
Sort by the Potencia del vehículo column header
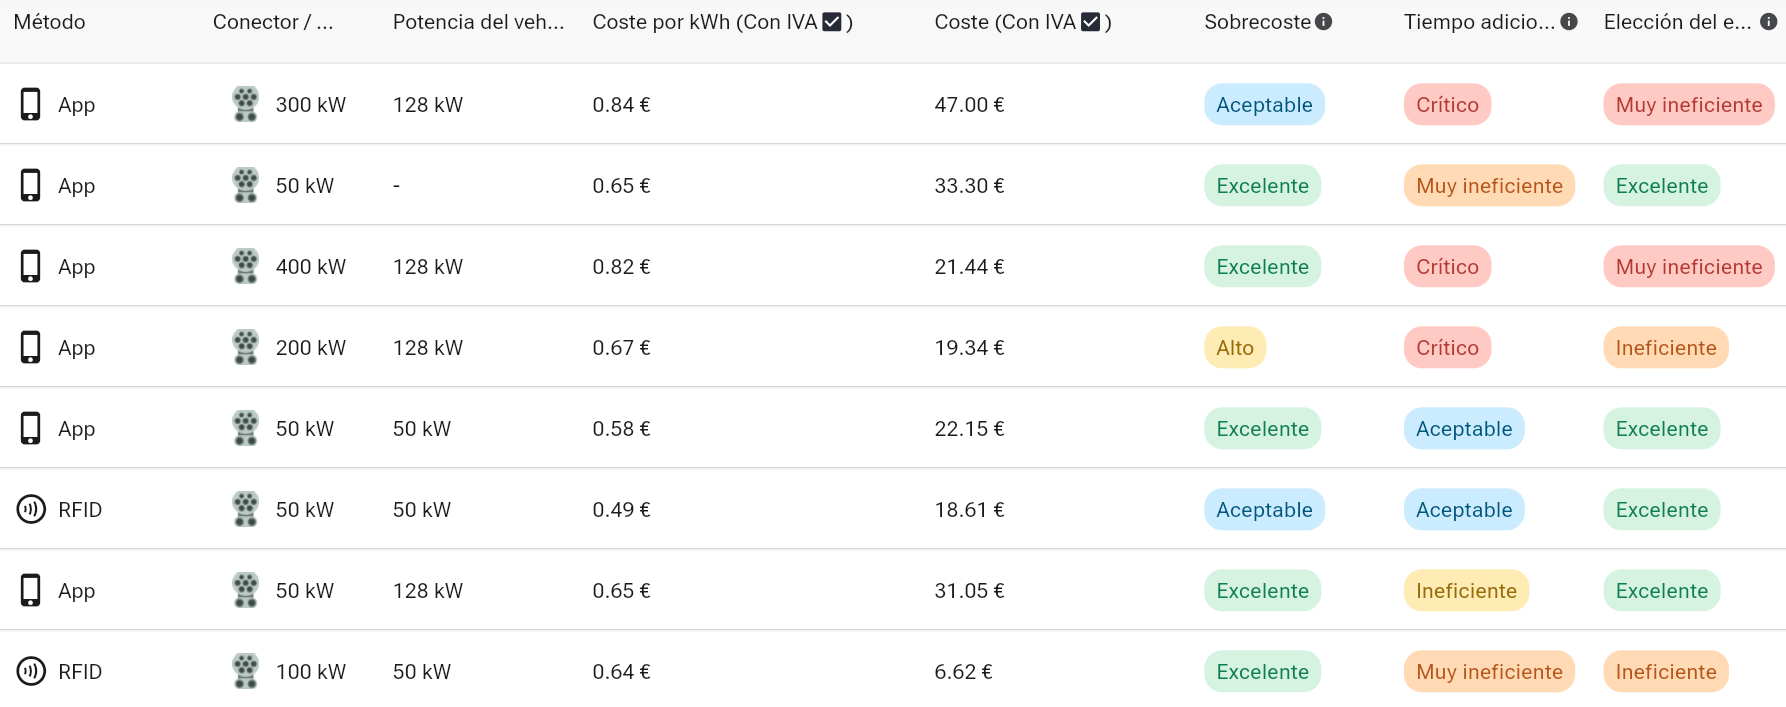click(x=478, y=22)
